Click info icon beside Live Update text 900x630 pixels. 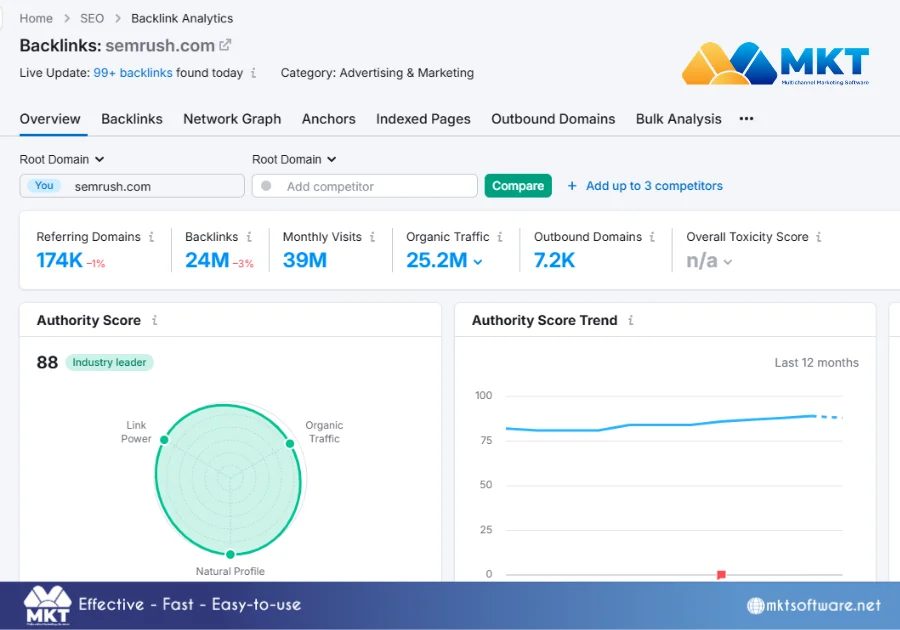pyautogui.click(x=253, y=73)
